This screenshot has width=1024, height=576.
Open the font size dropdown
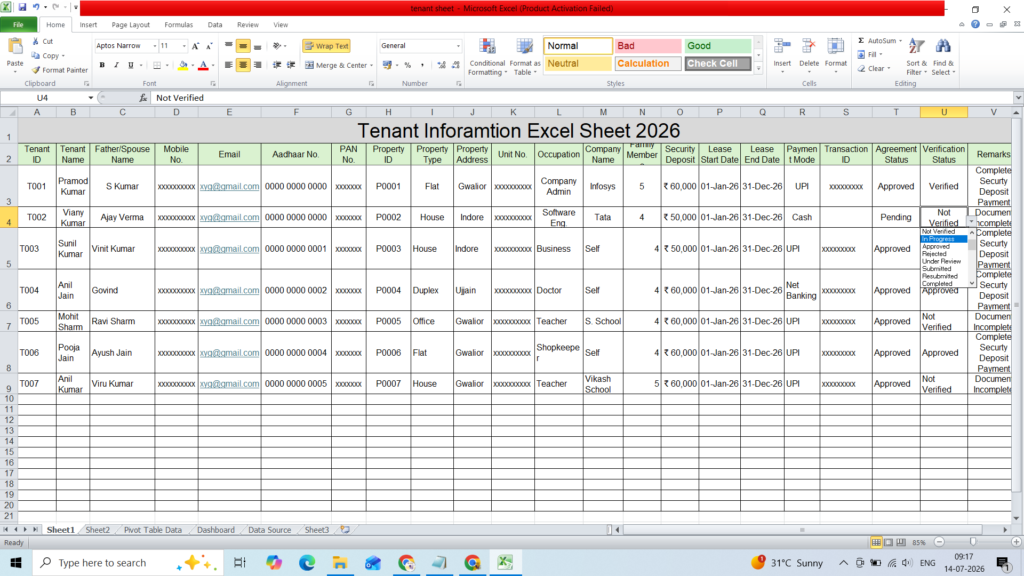click(184, 46)
